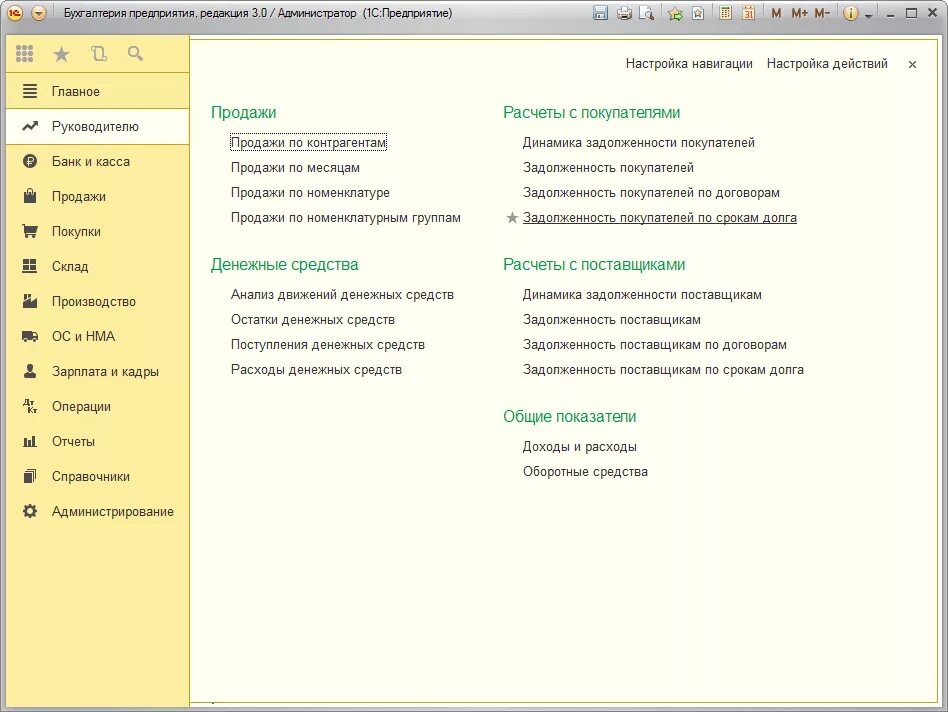Screen dimensions: 948x712
Task: Toggle favorite star for Задолженность покупателей по срокам долга
Action: tap(512, 218)
